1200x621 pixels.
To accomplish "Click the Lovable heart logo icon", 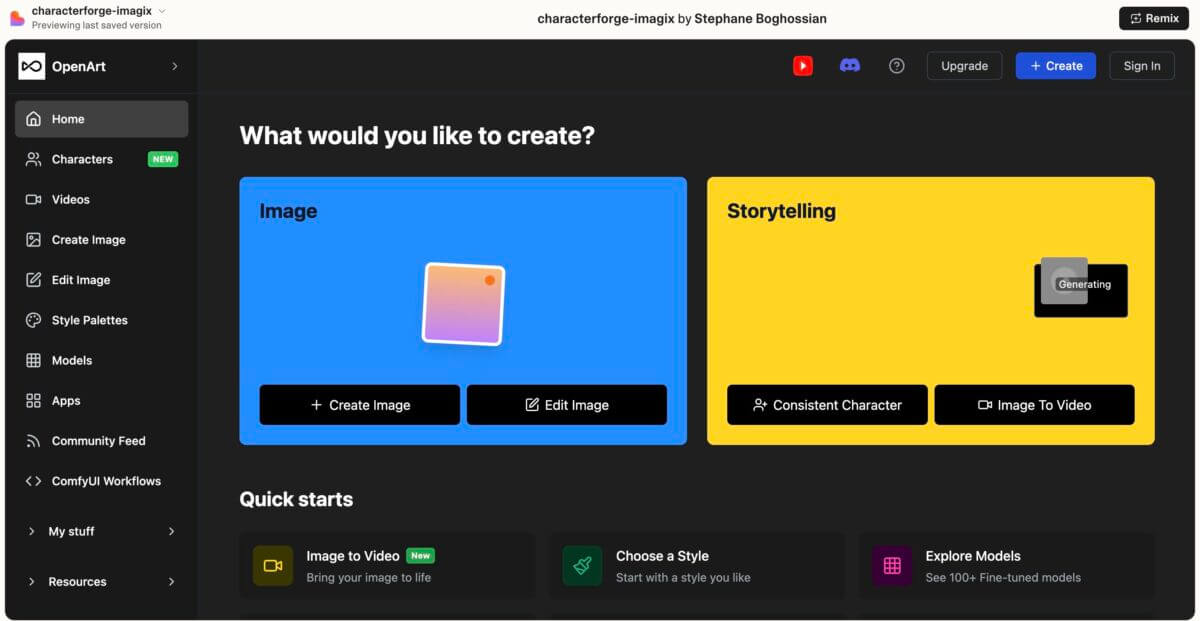I will click(17, 18).
